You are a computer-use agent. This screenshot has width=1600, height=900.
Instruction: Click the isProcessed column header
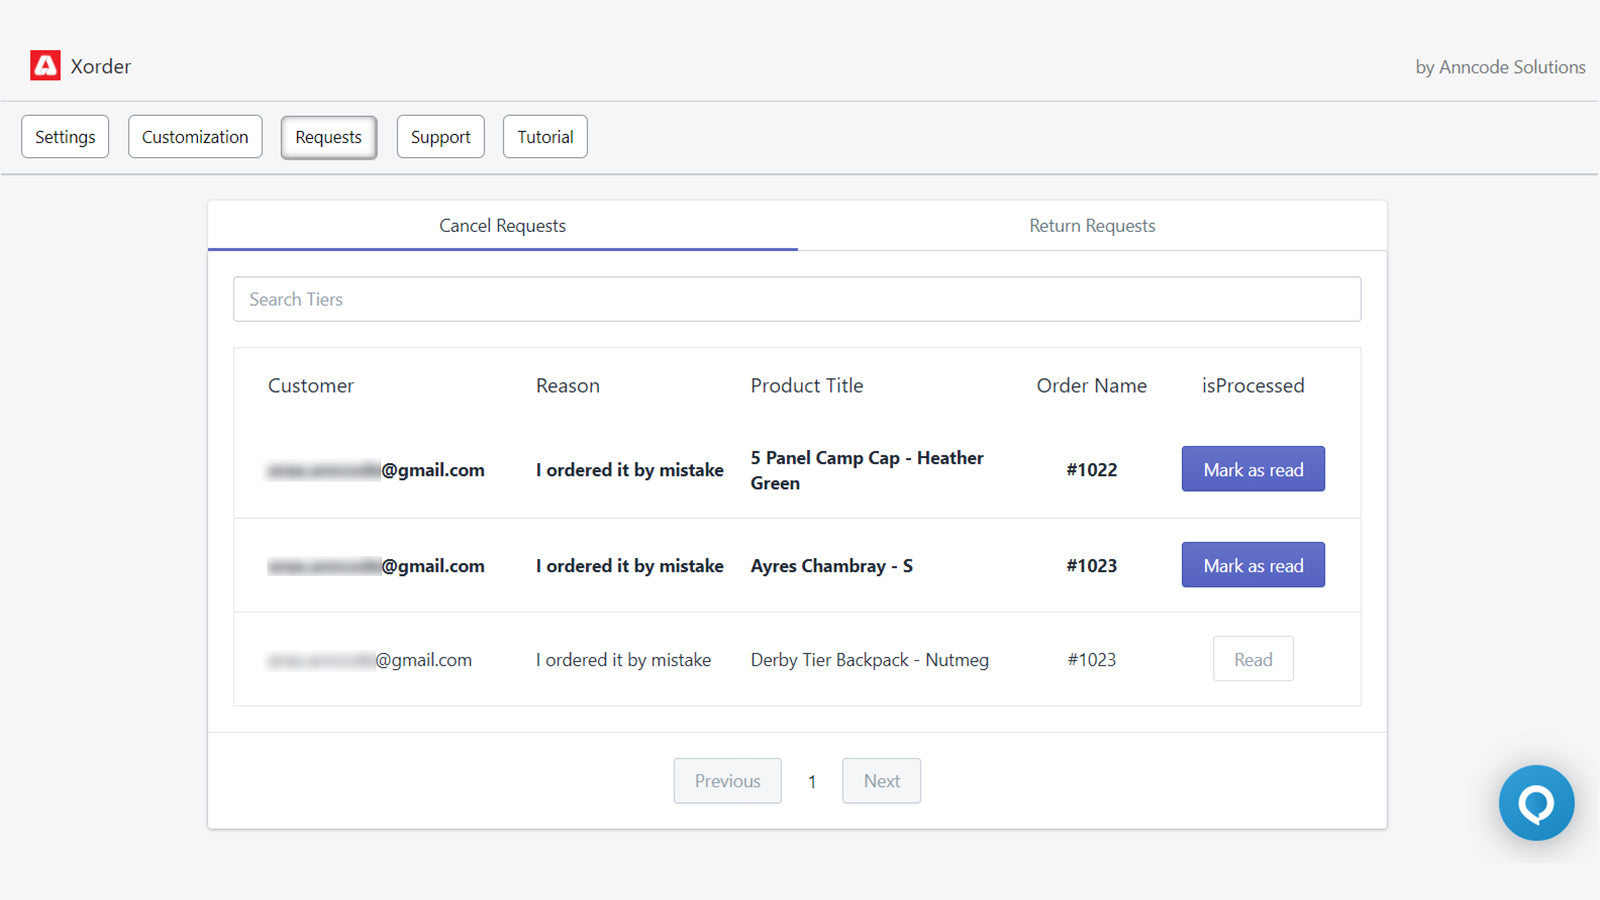[1252, 385]
